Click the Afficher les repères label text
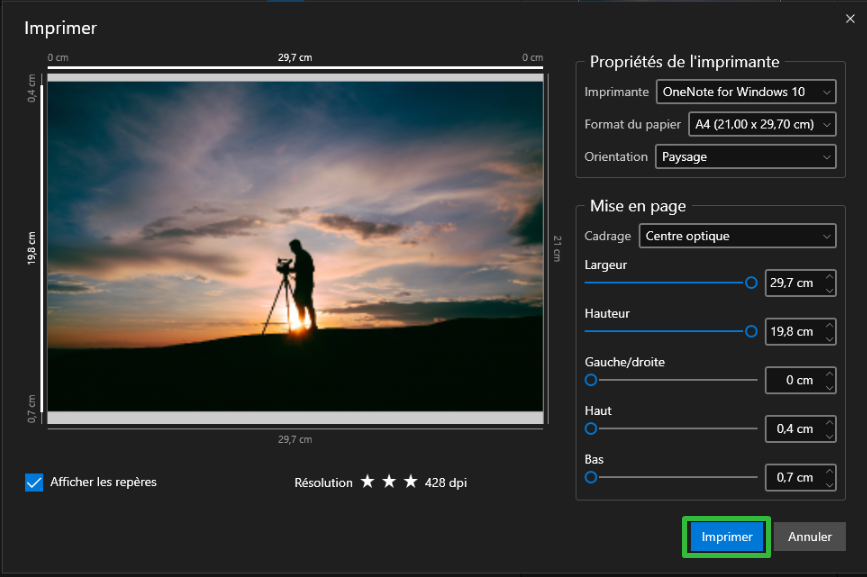The width and height of the screenshot is (867, 577). point(103,482)
